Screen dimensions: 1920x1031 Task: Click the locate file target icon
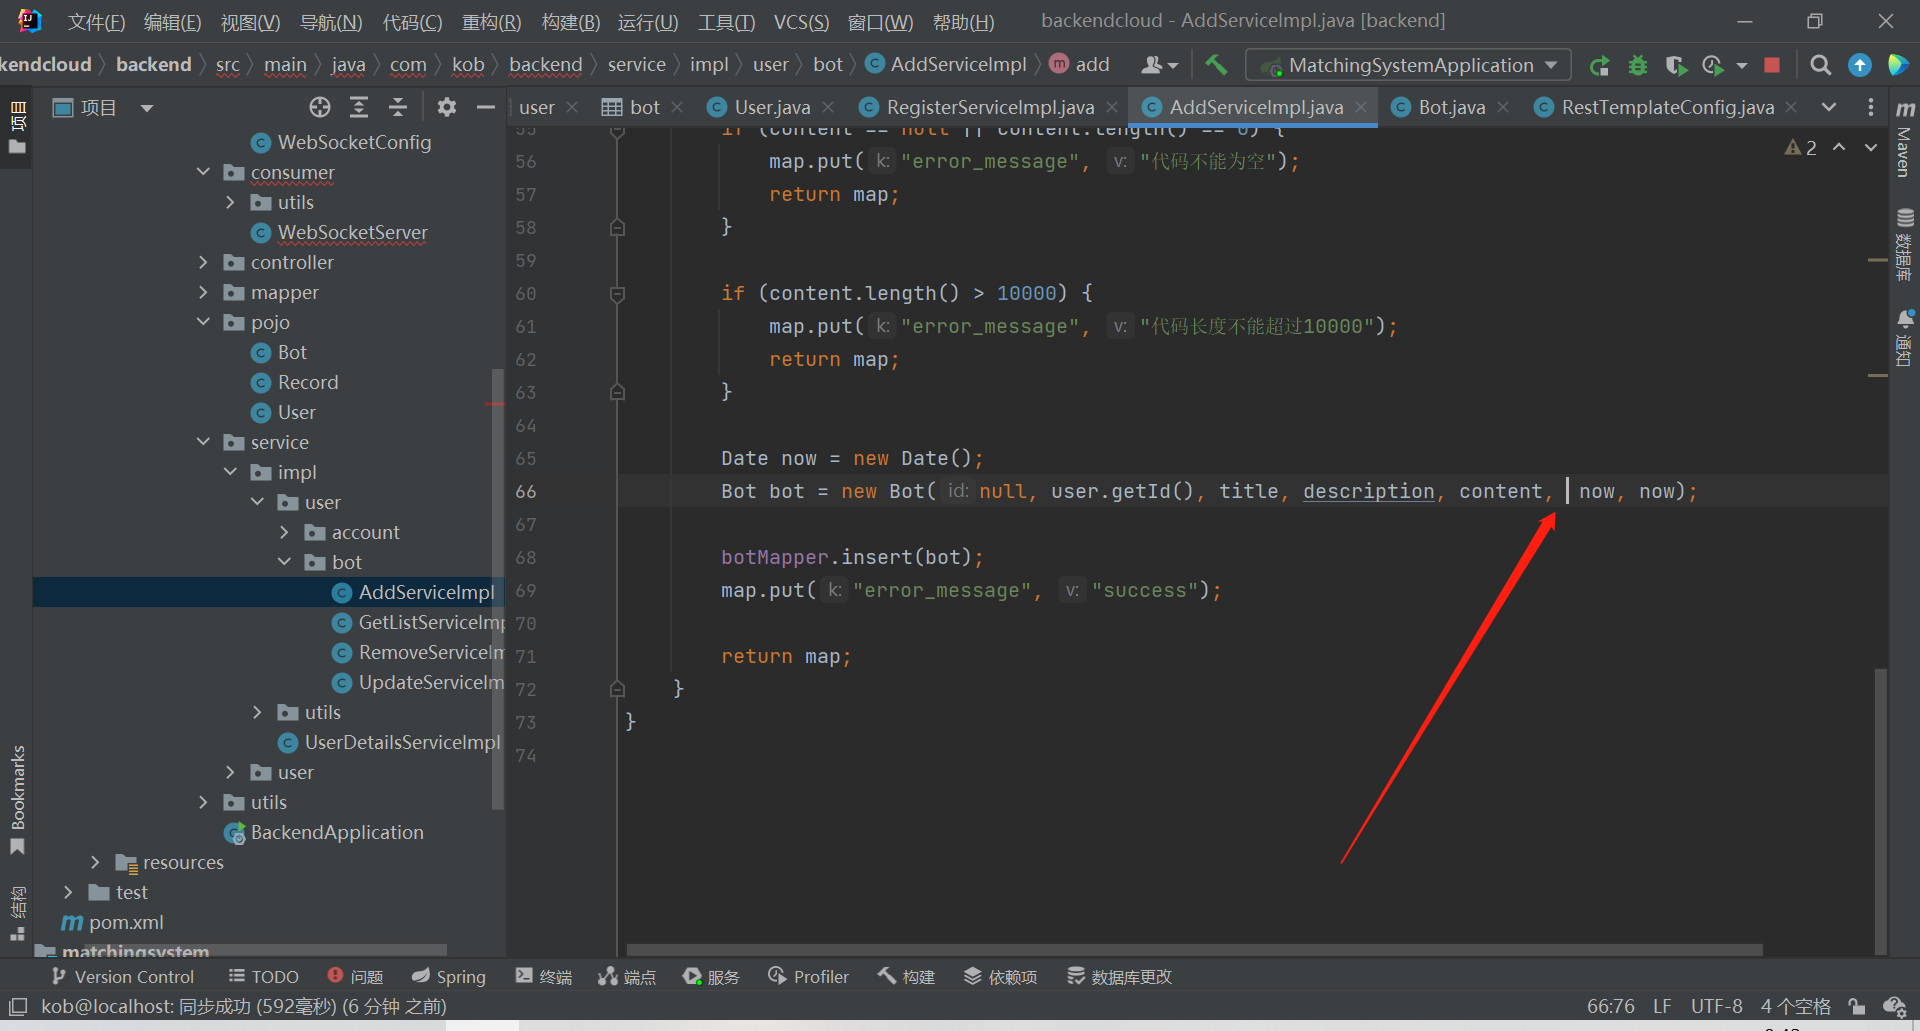tap(320, 107)
